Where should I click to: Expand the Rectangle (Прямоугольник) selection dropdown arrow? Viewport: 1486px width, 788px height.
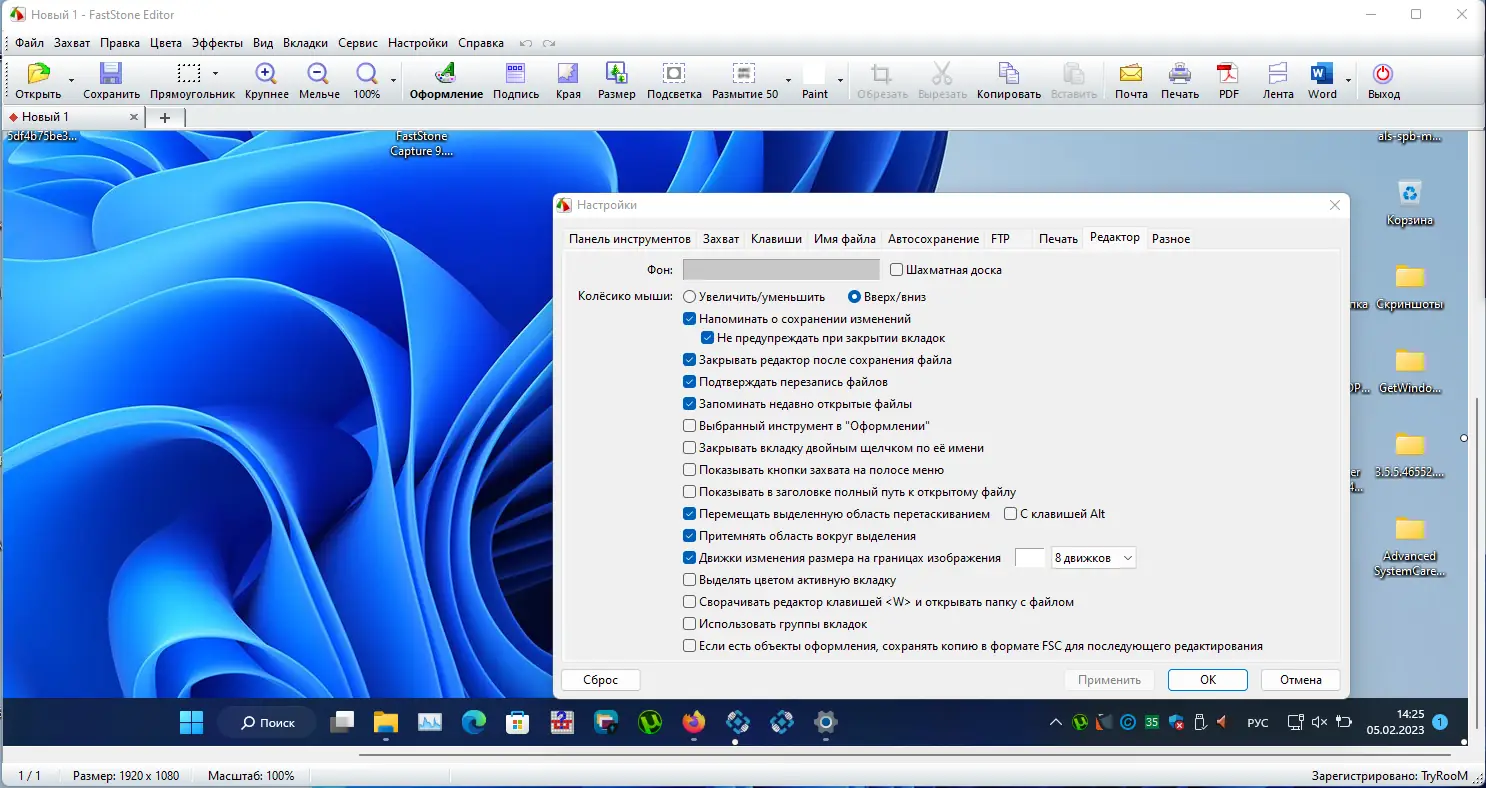(215, 74)
